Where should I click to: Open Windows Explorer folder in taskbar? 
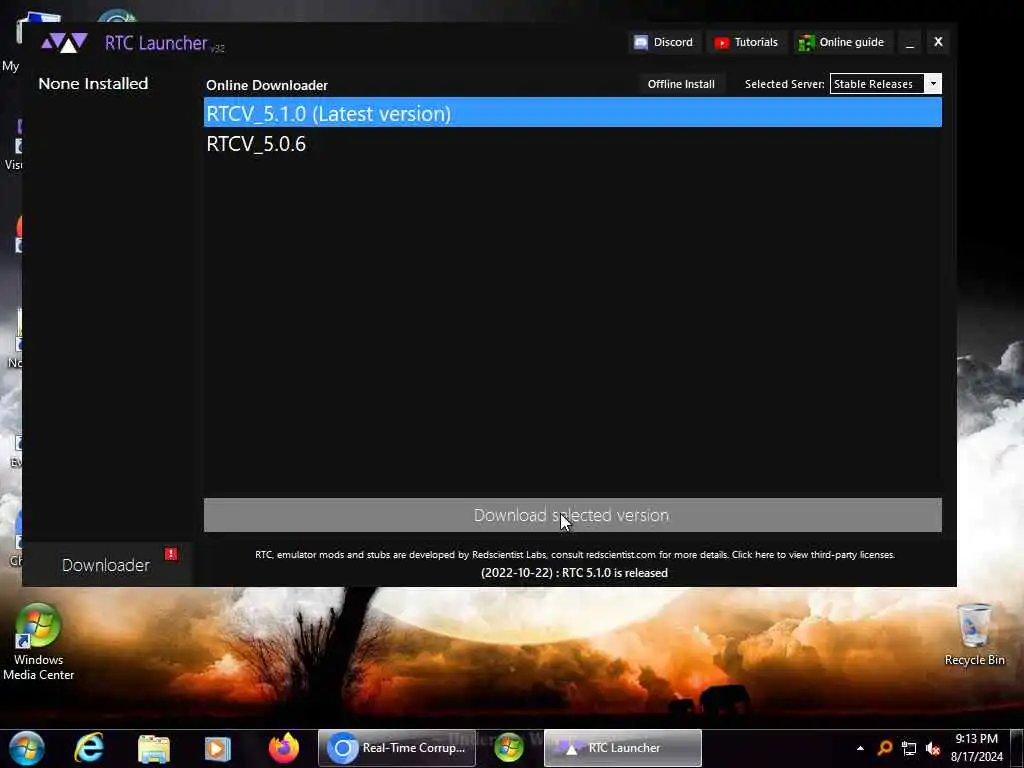[x=154, y=748]
